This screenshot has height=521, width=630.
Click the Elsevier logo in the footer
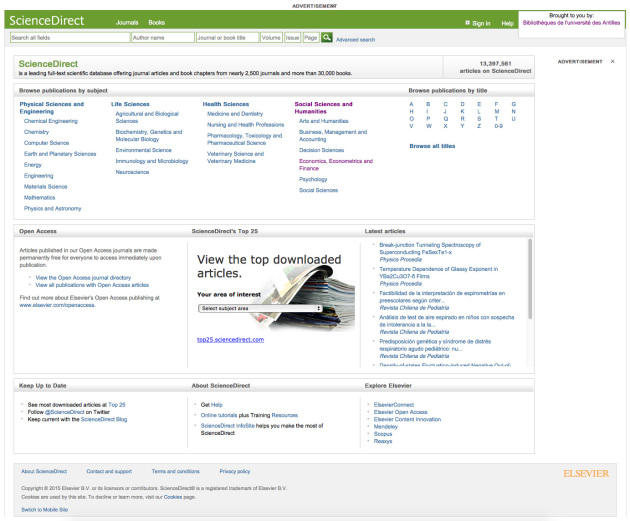(587, 472)
